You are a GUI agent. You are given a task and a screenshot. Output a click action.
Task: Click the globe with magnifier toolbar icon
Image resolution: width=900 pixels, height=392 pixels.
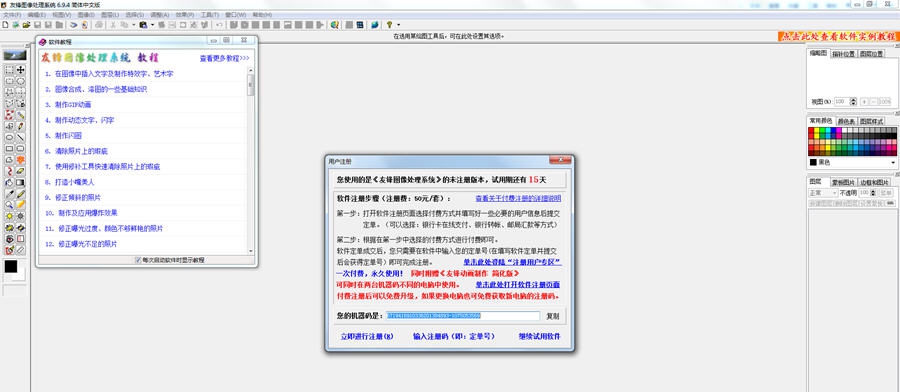point(334,25)
